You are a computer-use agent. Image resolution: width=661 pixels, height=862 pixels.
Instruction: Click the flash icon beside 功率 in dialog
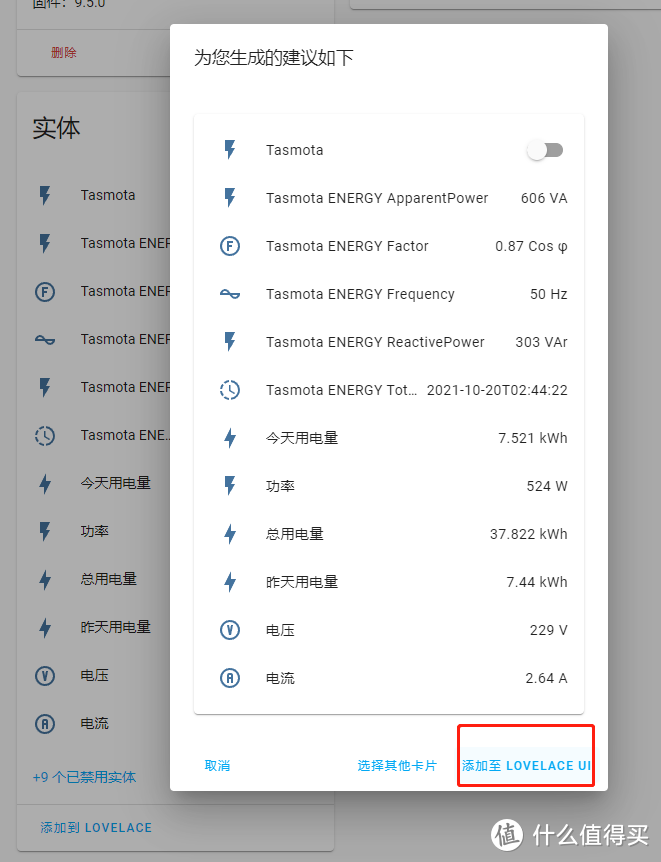point(230,486)
